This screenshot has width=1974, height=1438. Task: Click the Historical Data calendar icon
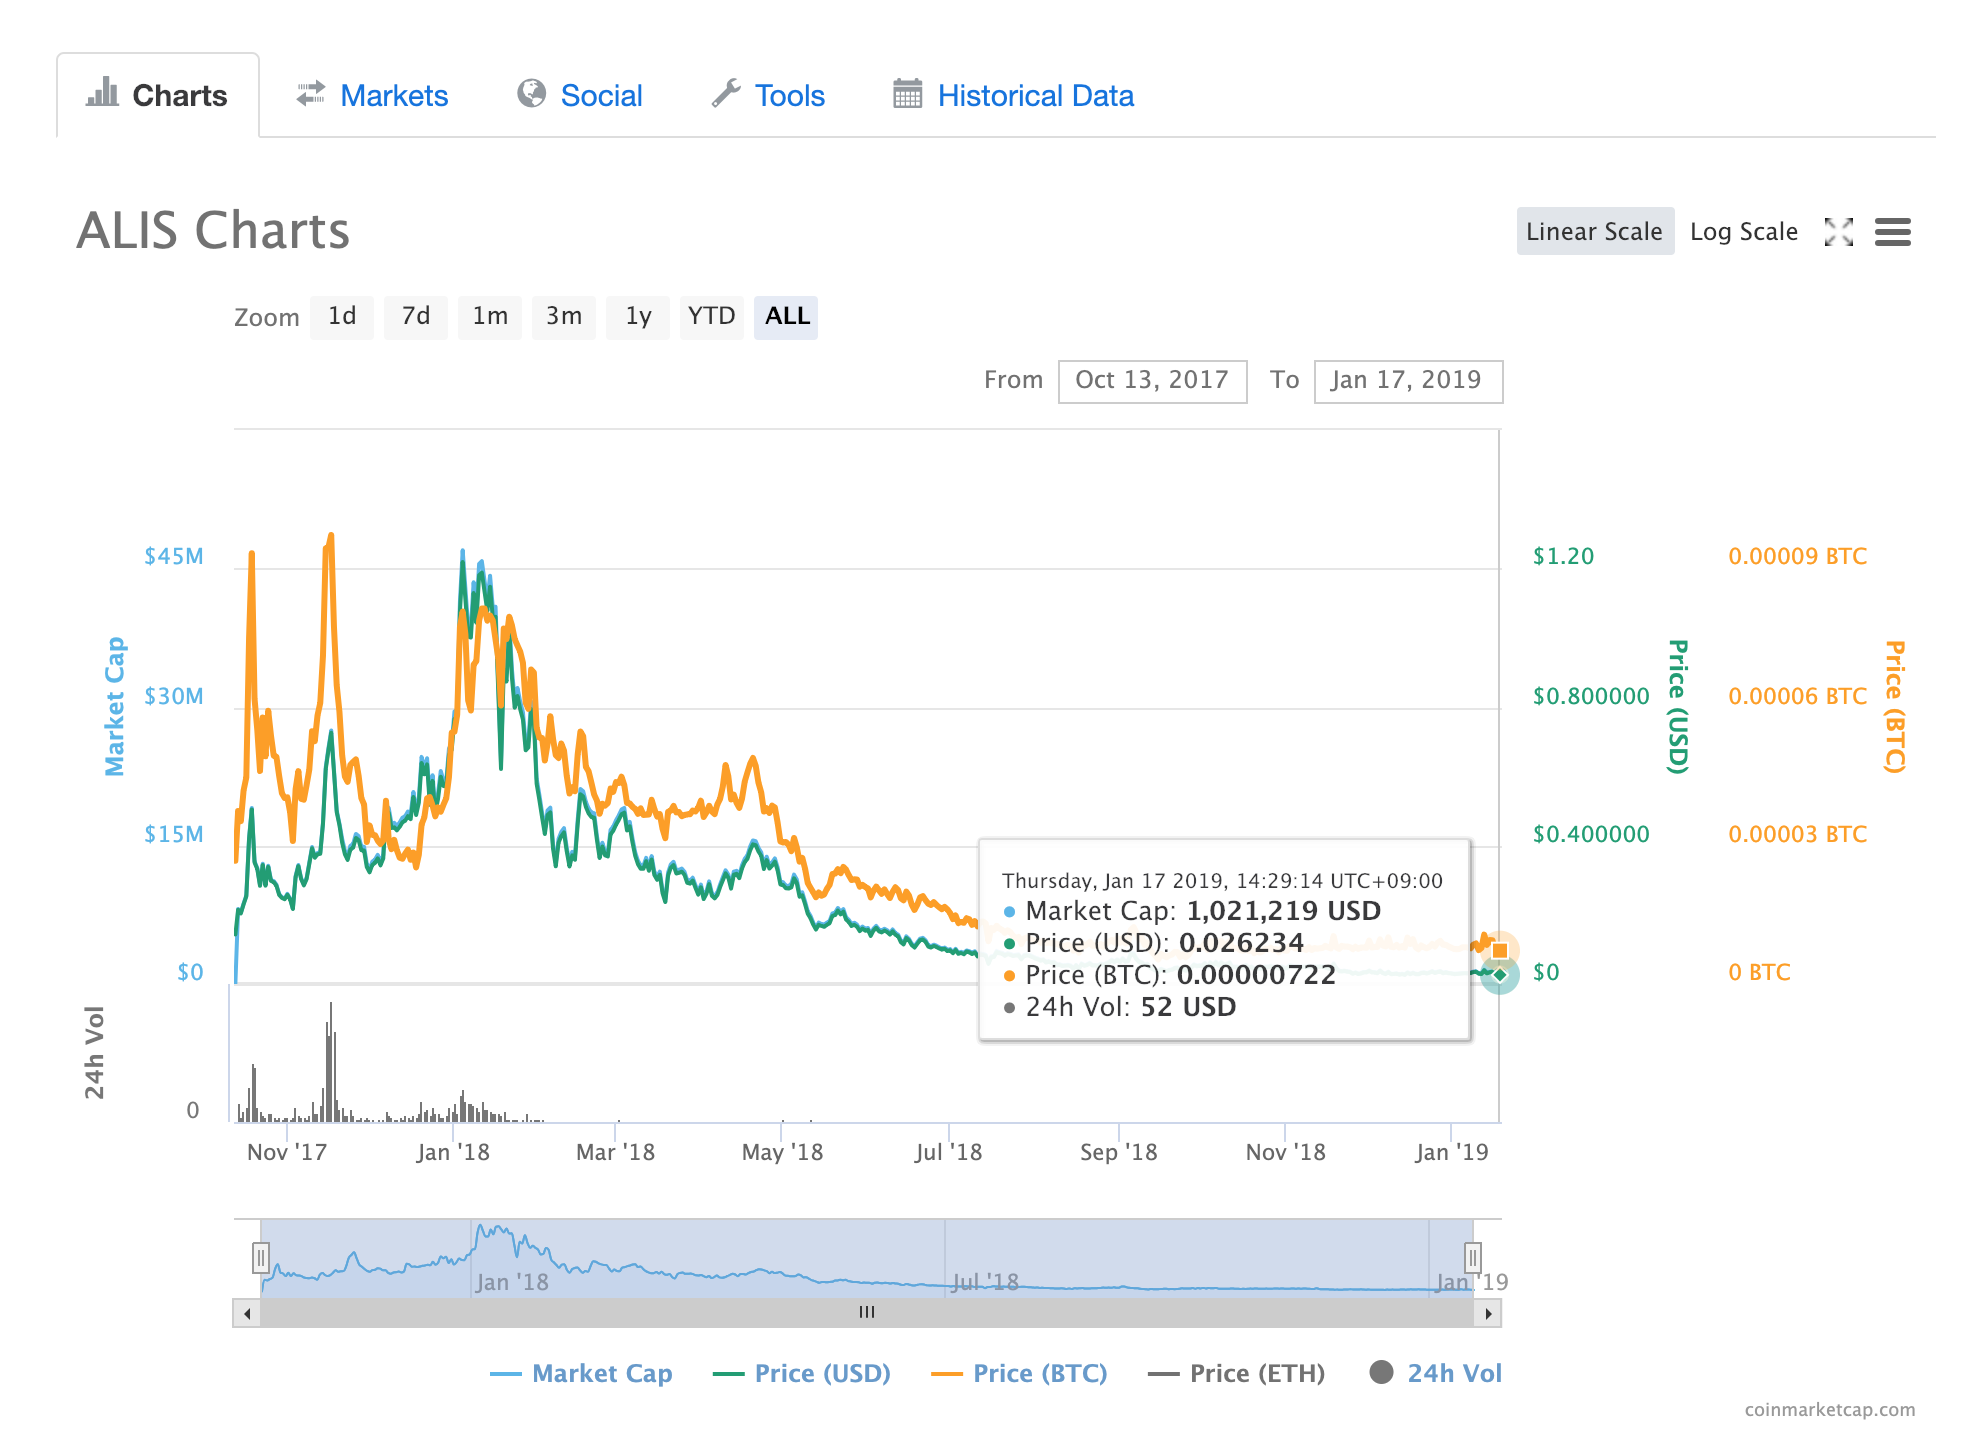coord(907,93)
